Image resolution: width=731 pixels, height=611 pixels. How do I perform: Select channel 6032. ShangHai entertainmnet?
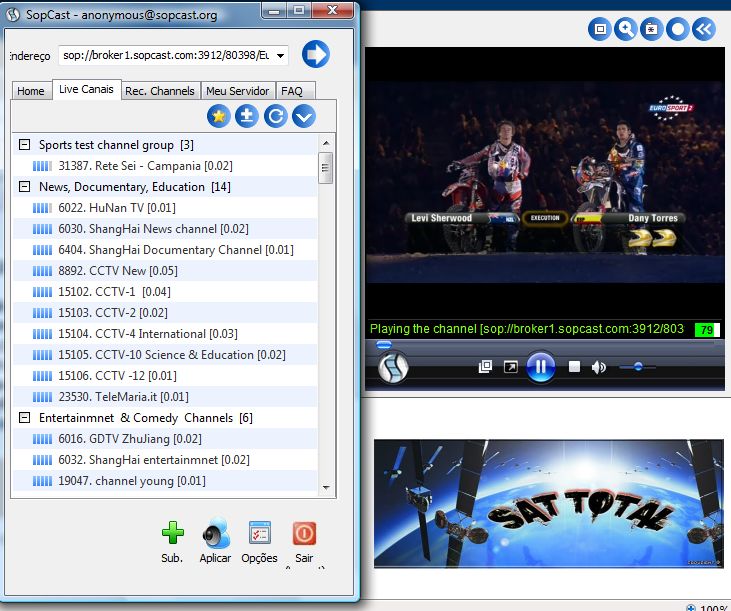tap(165, 460)
